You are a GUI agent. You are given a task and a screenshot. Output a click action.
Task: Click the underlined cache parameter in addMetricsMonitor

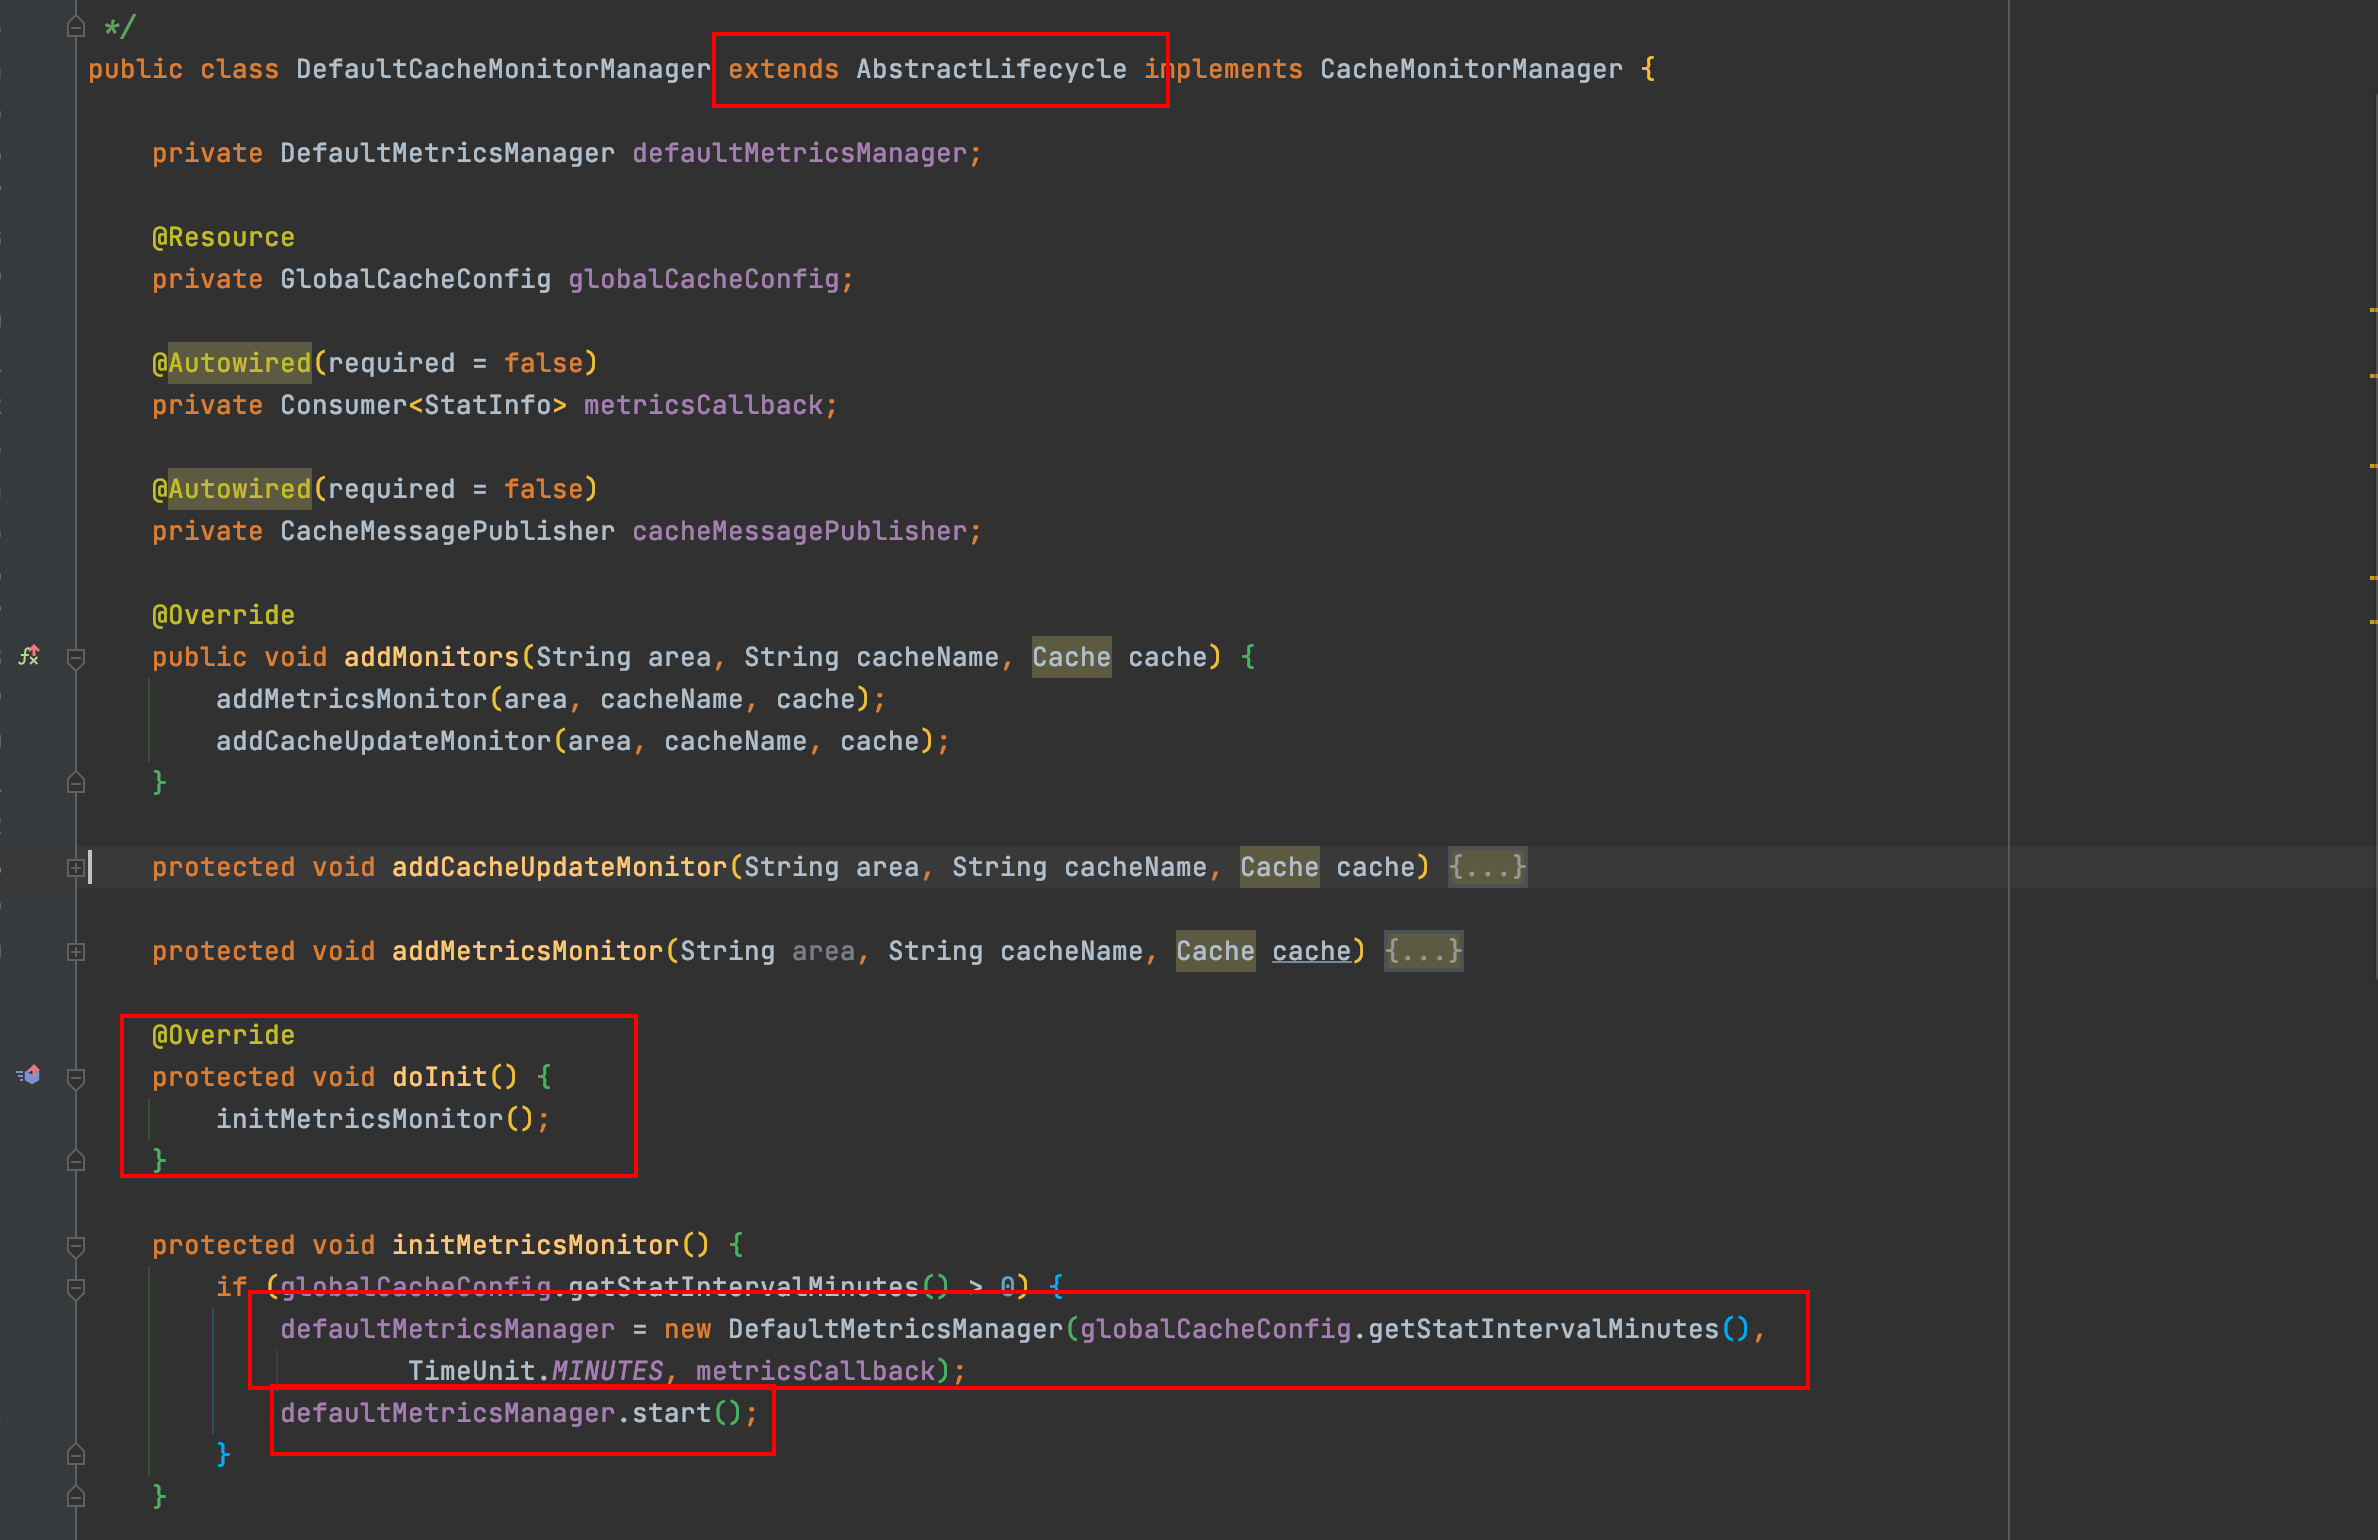[1311, 951]
